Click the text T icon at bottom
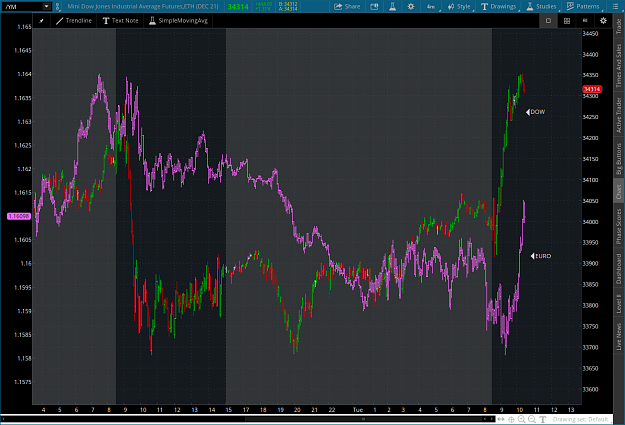 click(x=542, y=419)
